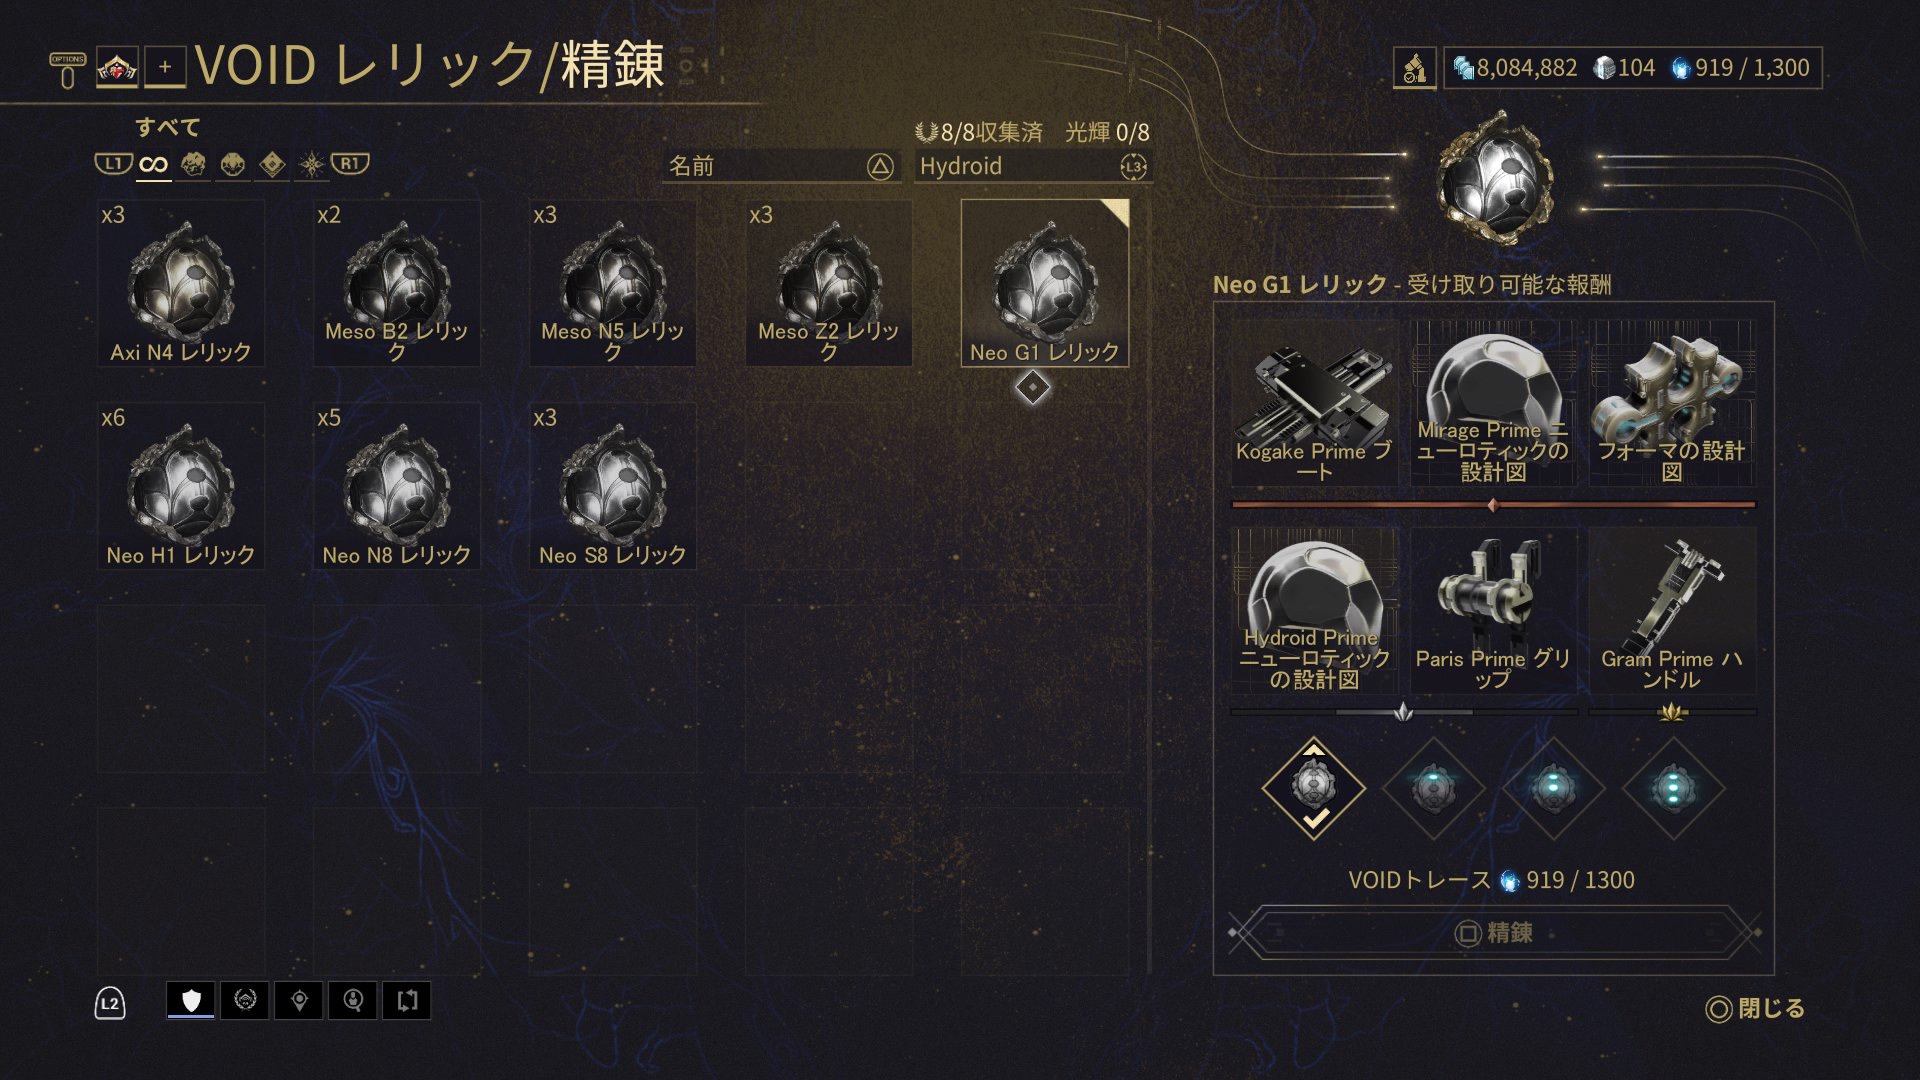
Task: Select the intact refinement level diamond
Action: (x=1314, y=788)
